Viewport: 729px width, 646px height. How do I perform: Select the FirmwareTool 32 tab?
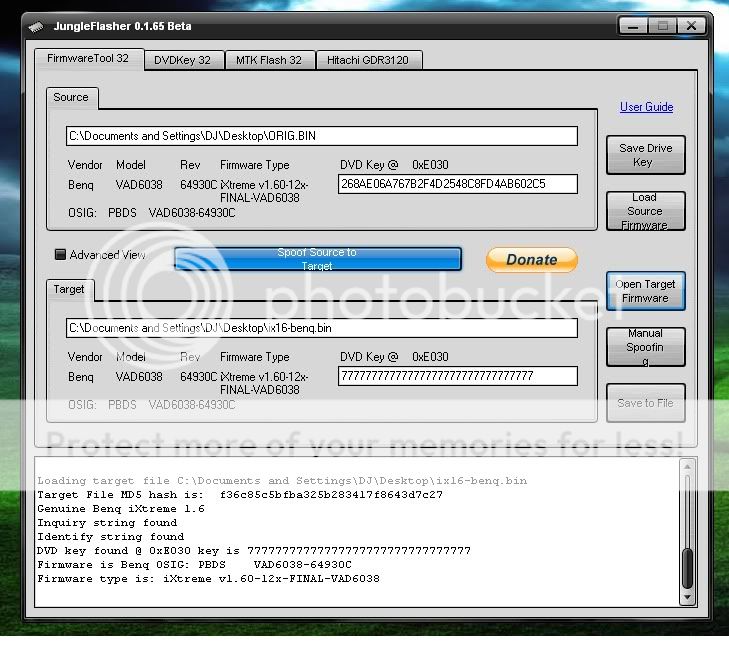[x=88, y=59]
